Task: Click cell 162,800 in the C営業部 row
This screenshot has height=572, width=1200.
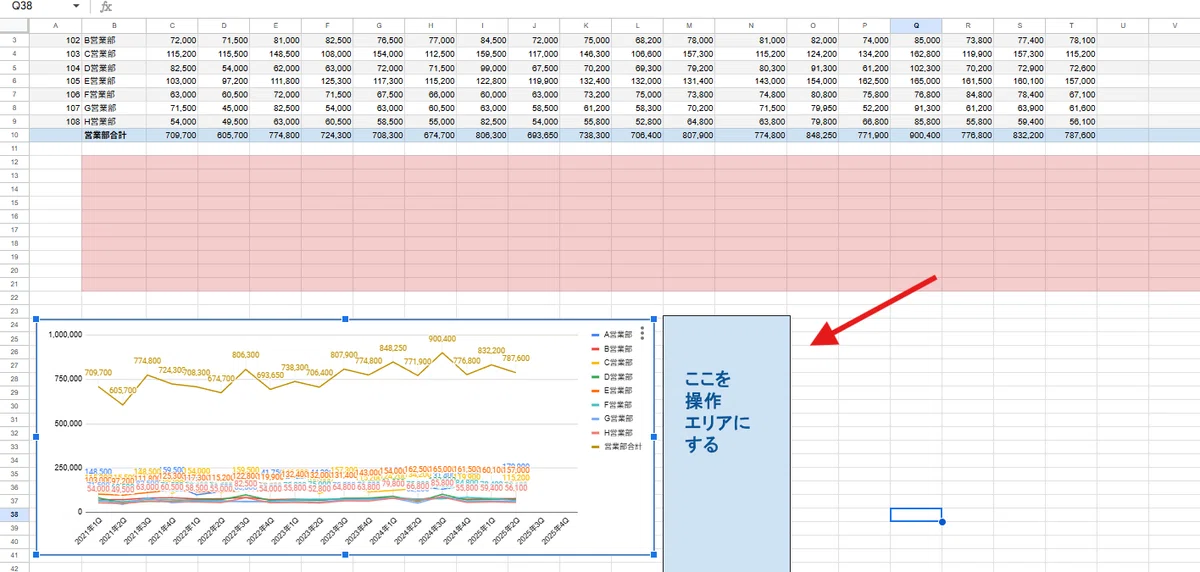Action: [x=916, y=52]
